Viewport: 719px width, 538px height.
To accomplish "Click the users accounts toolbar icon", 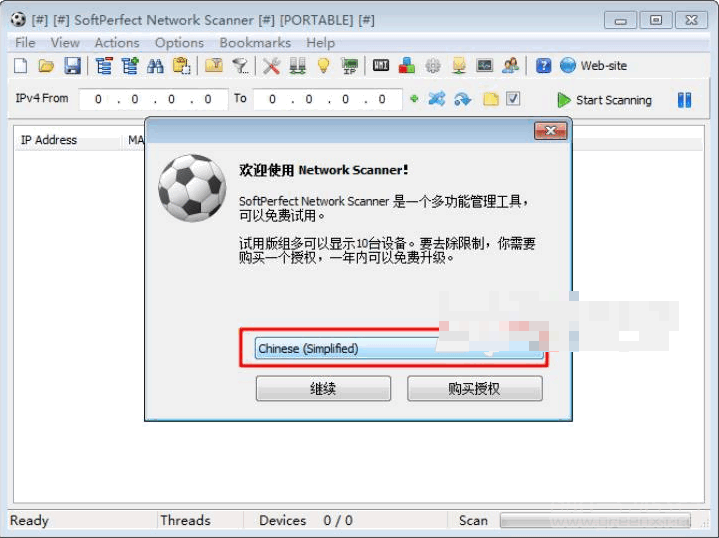I will coord(510,66).
